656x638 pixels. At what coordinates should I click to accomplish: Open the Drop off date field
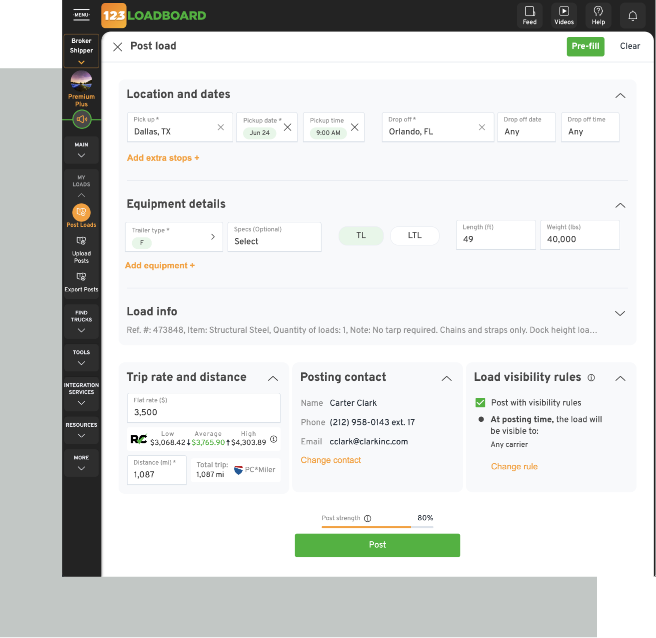coord(526,127)
